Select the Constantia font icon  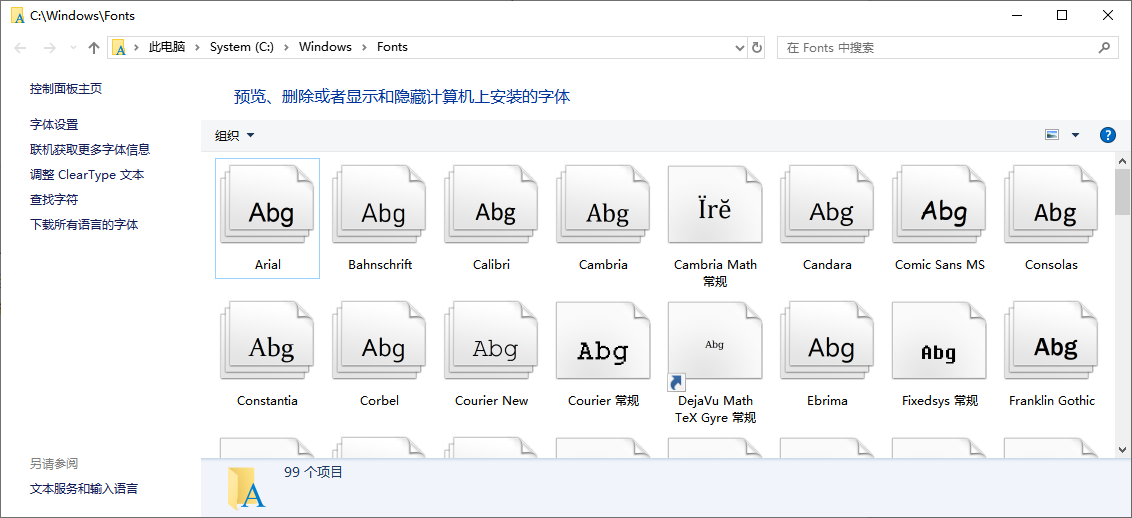click(x=267, y=341)
